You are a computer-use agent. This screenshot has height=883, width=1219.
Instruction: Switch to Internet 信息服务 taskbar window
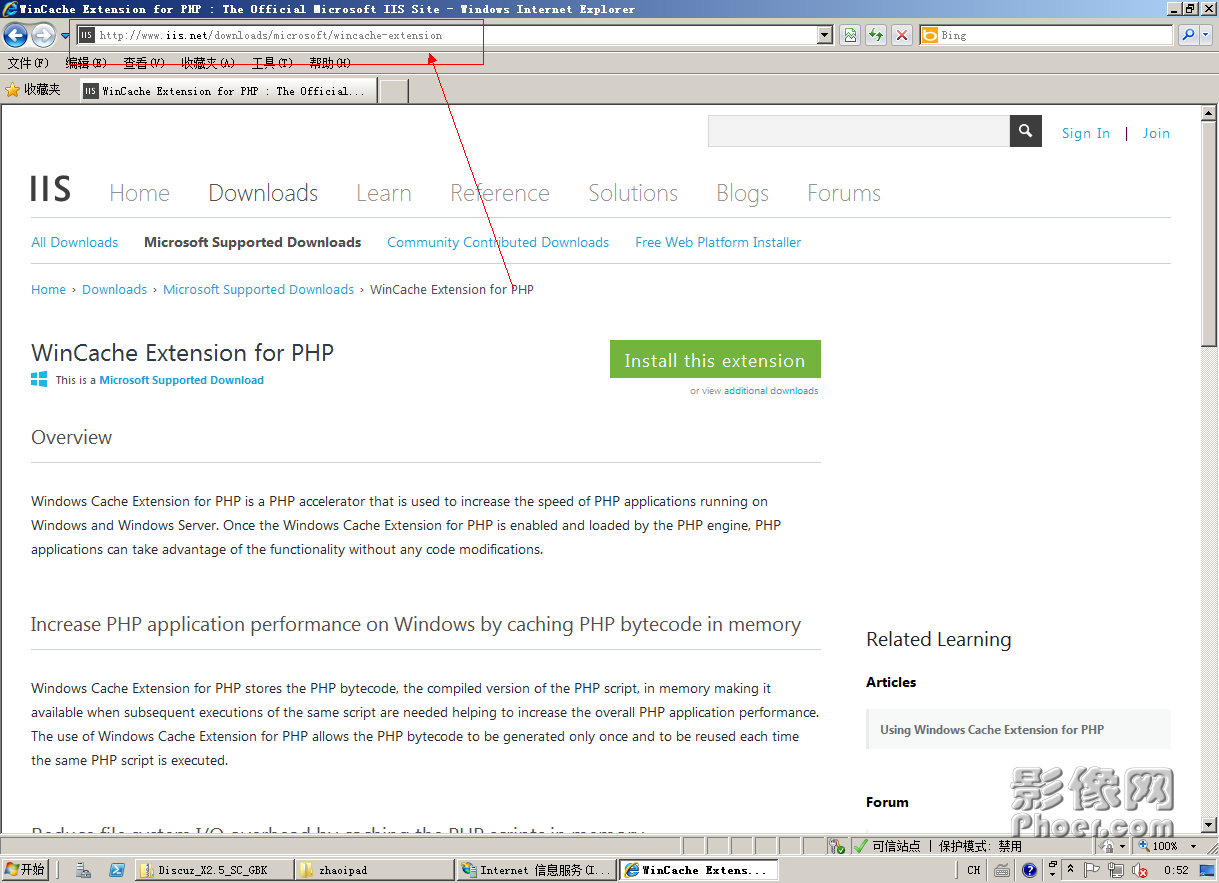[536, 870]
